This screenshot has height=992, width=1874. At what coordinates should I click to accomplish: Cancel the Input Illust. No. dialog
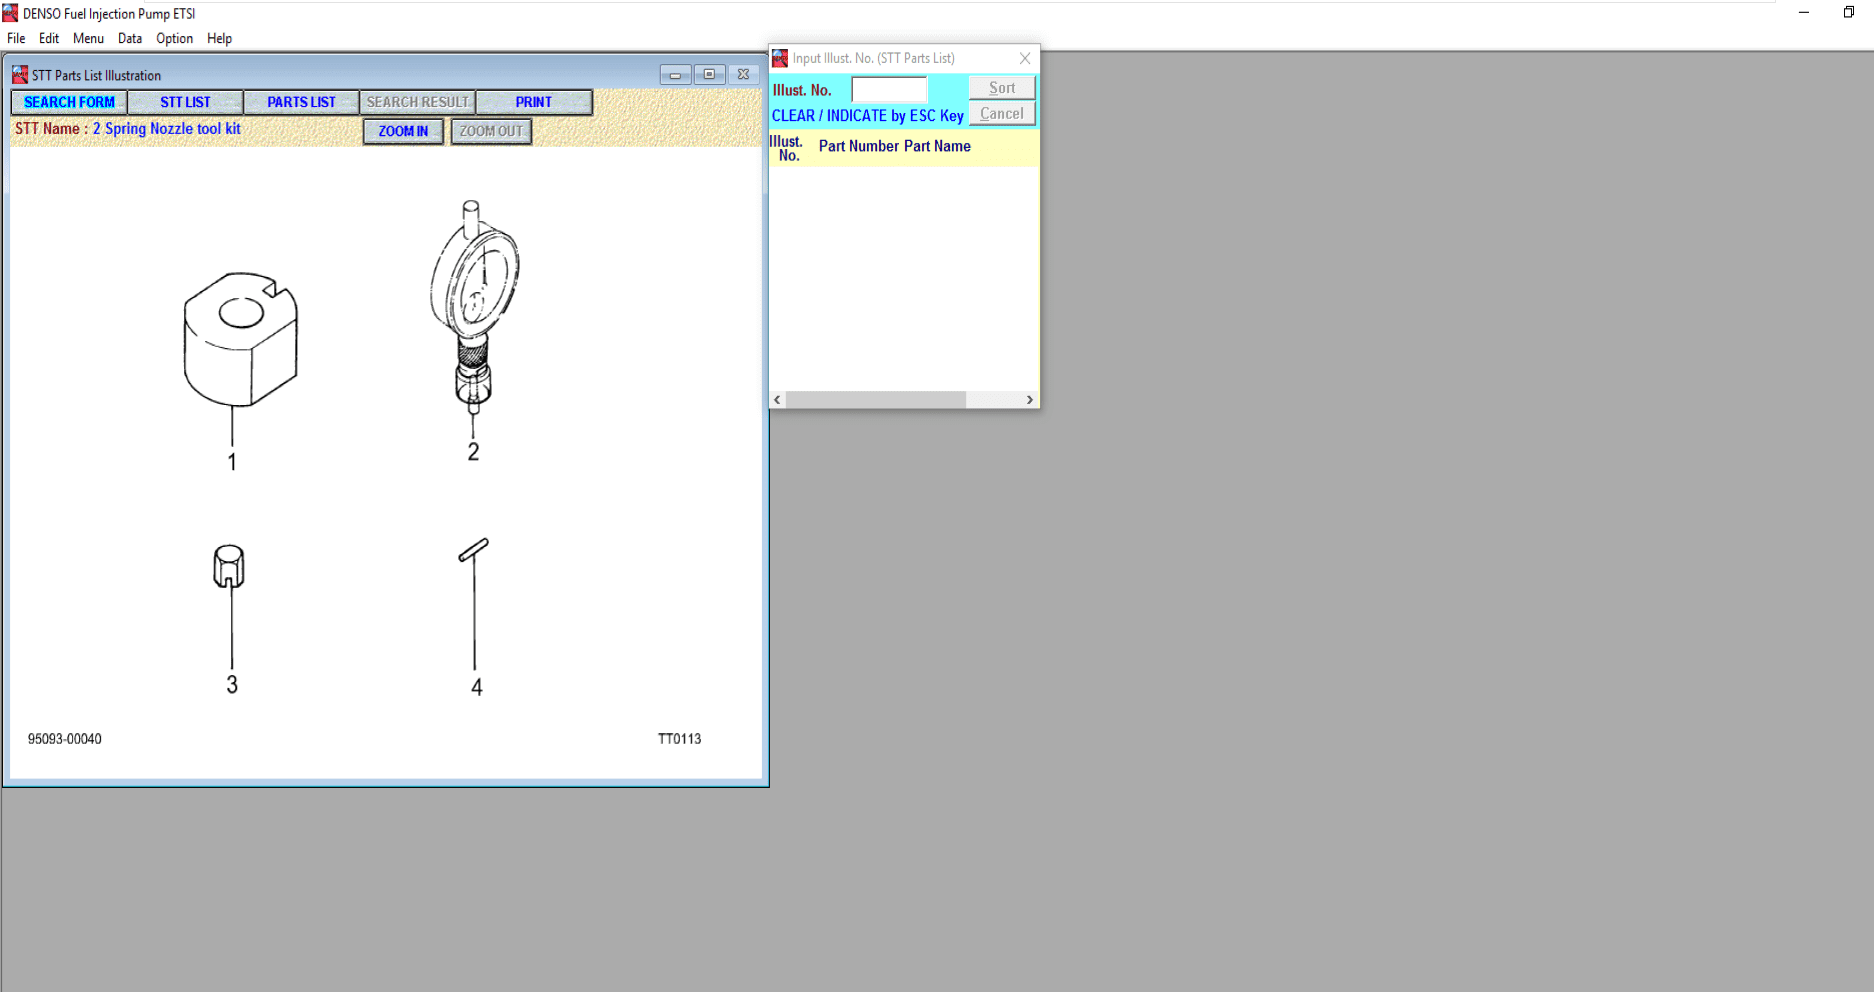1002,114
